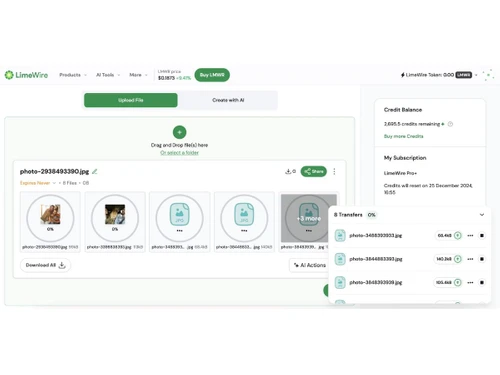Select the Upload File tab

tap(131, 100)
